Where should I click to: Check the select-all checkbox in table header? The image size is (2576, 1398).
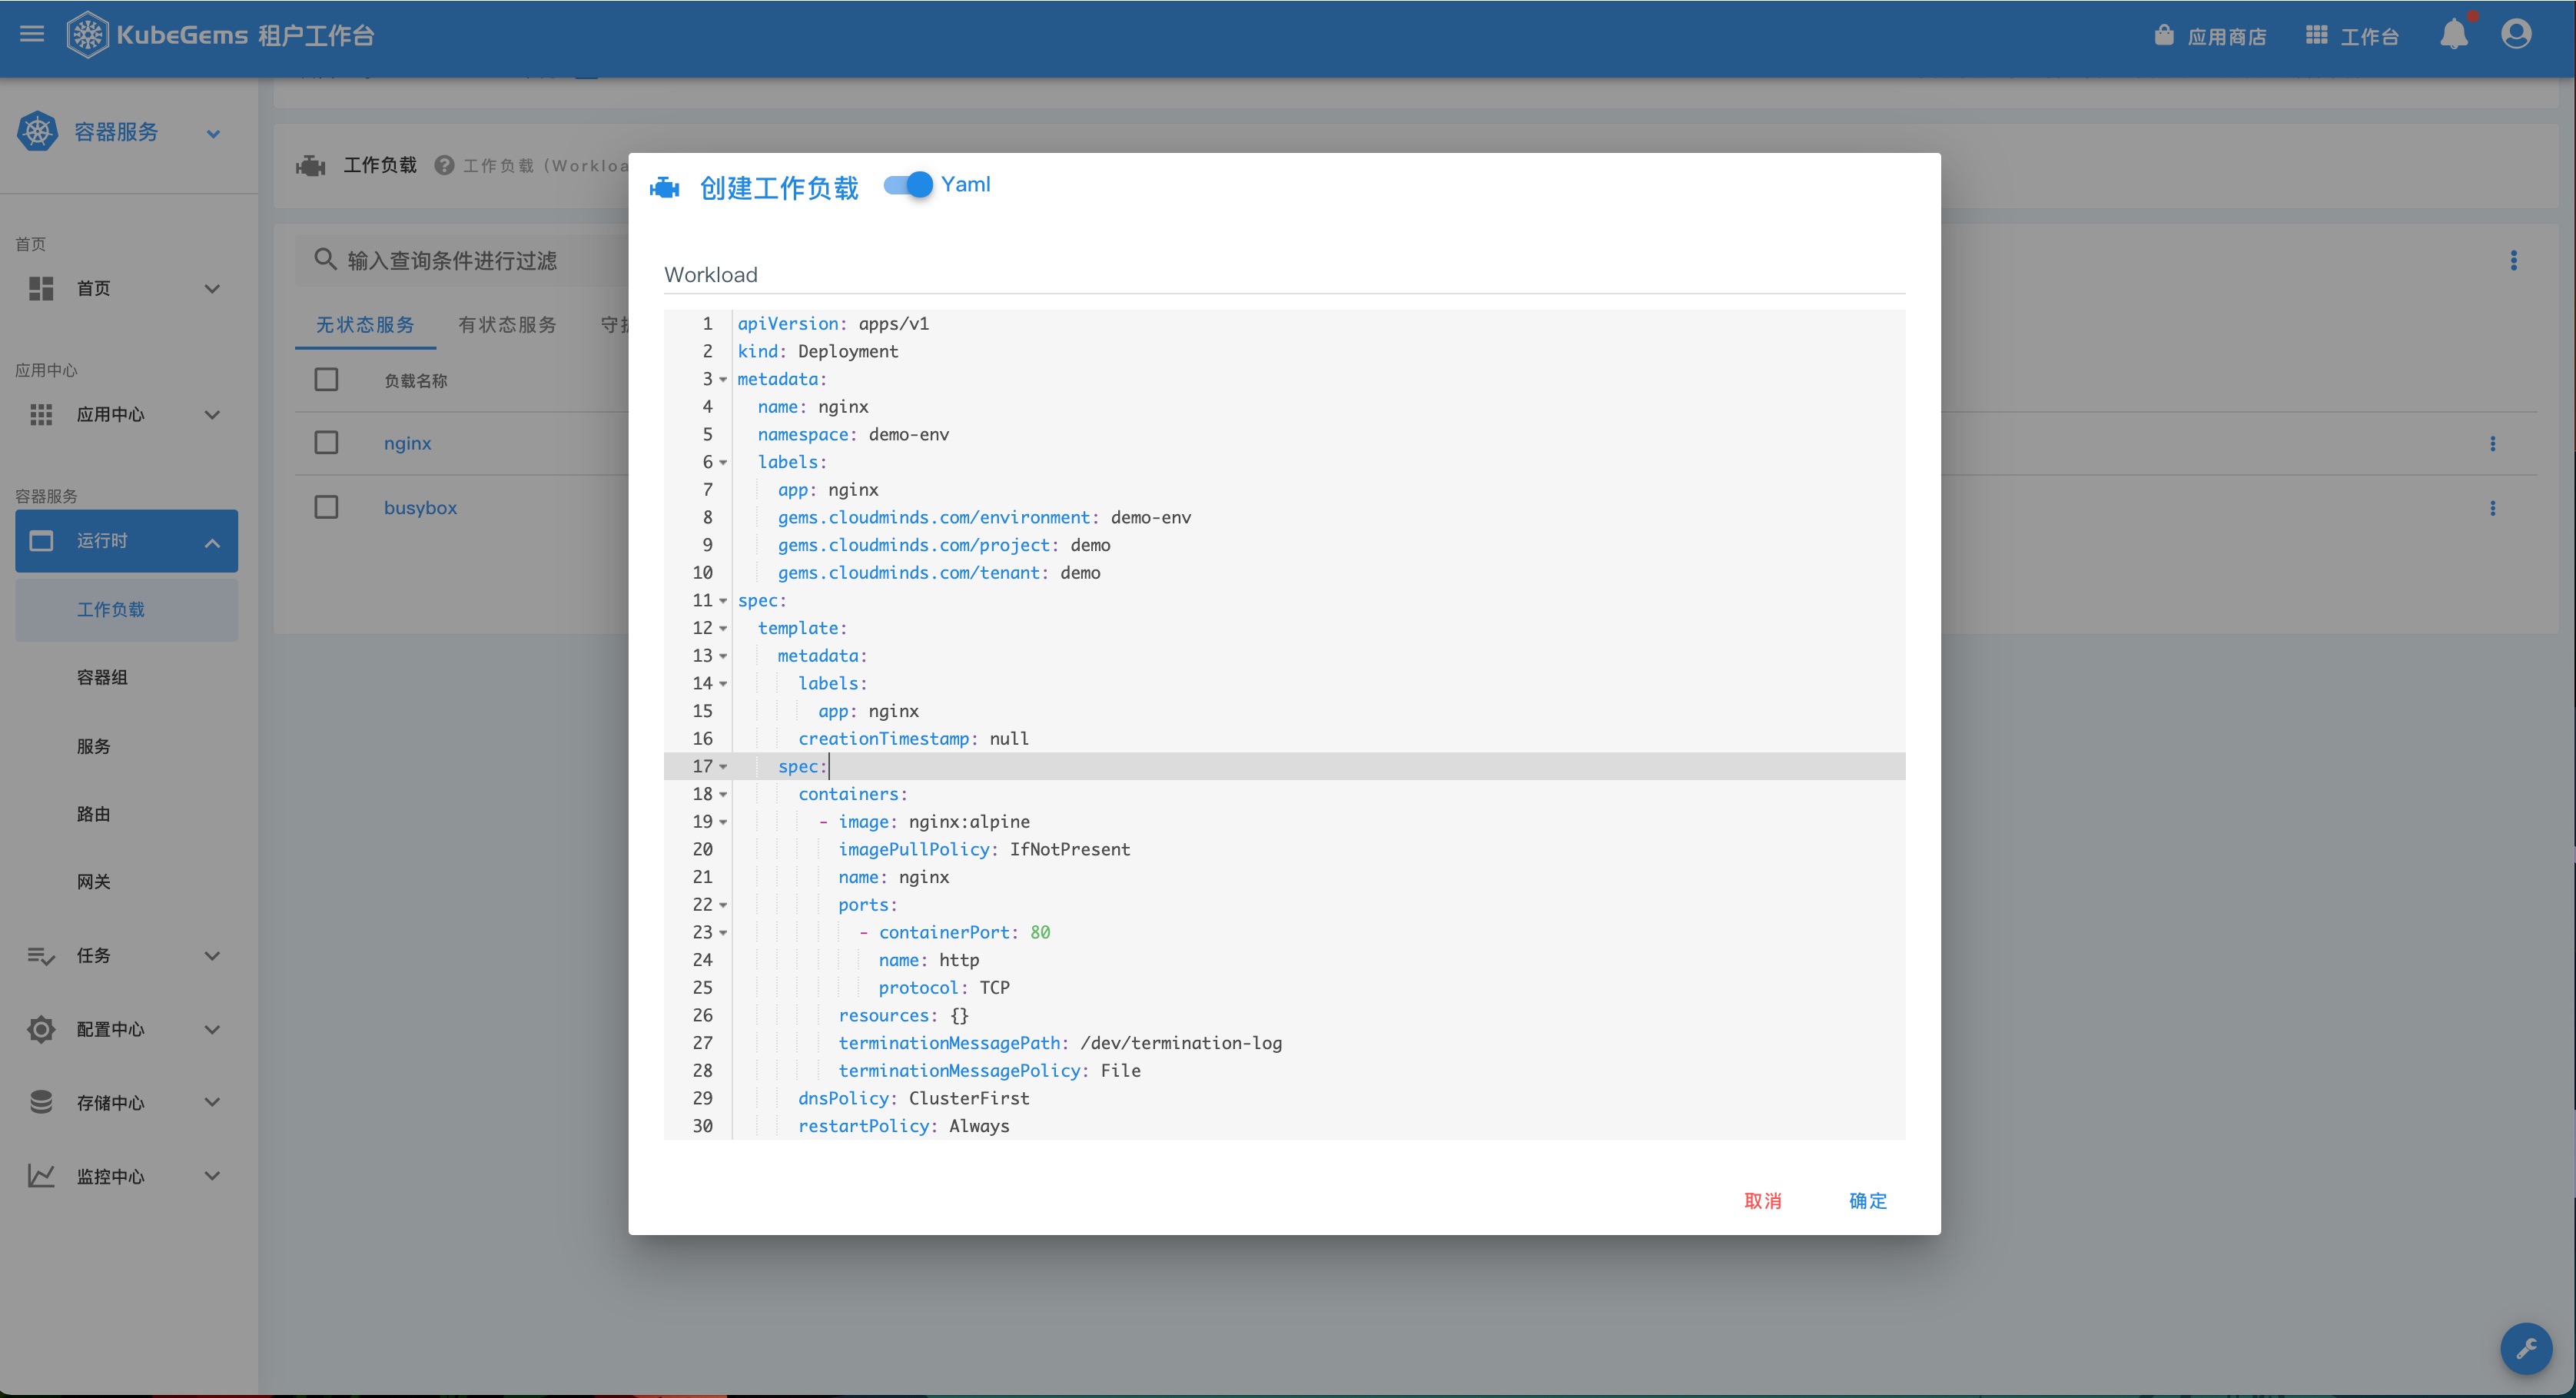[326, 380]
